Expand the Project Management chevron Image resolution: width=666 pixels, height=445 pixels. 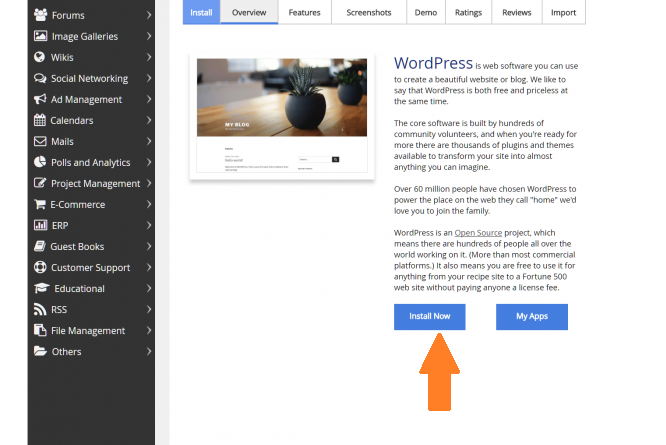tap(149, 183)
